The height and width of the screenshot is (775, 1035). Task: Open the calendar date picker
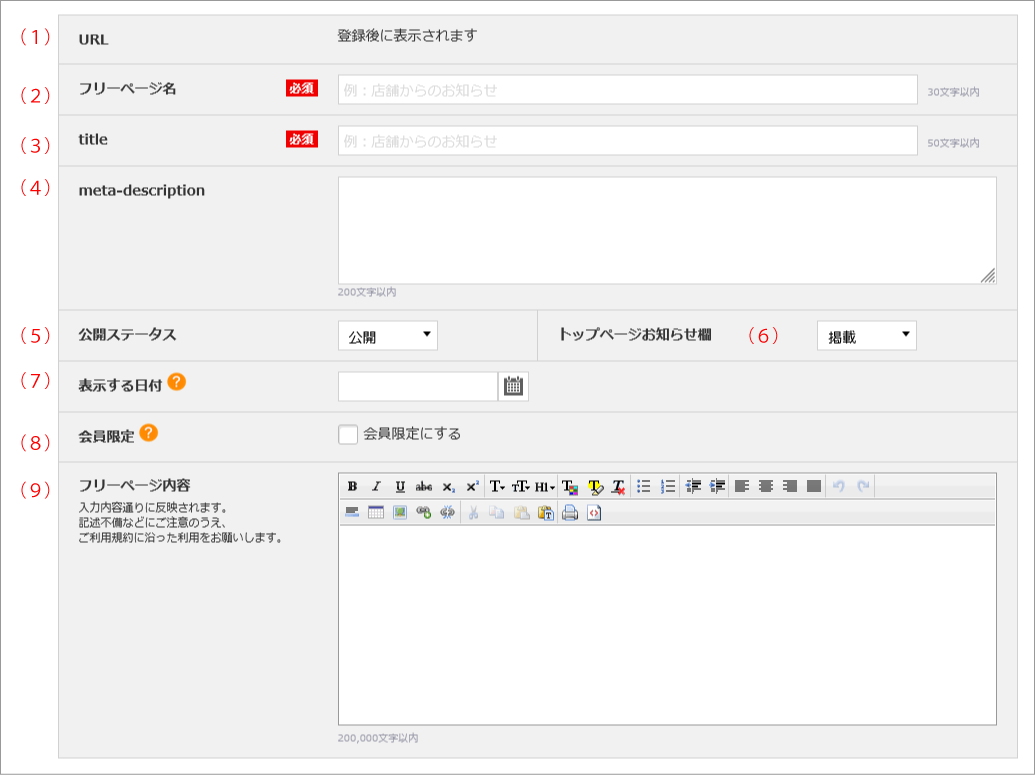coord(513,386)
